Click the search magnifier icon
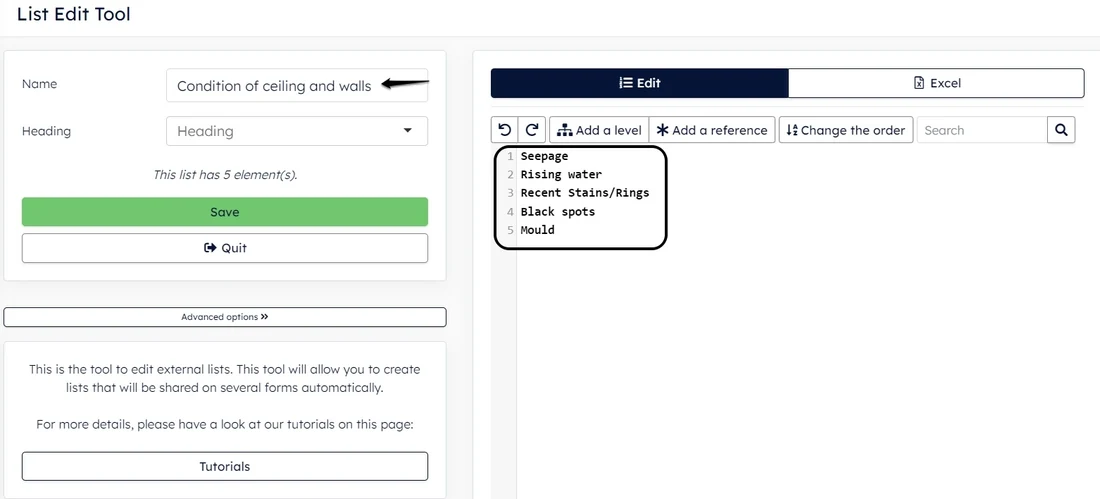The width and height of the screenshot is (1100, 499). [1061, 130]
